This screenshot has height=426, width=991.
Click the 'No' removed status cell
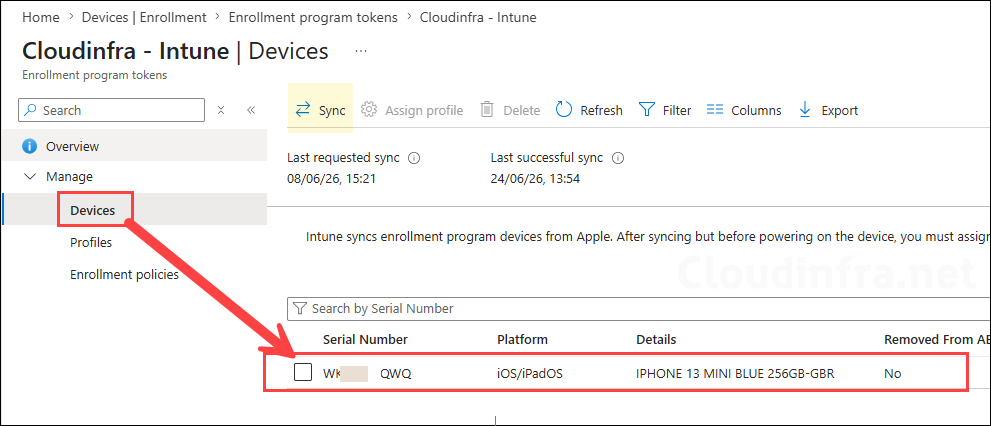click(x=892, y=374)
